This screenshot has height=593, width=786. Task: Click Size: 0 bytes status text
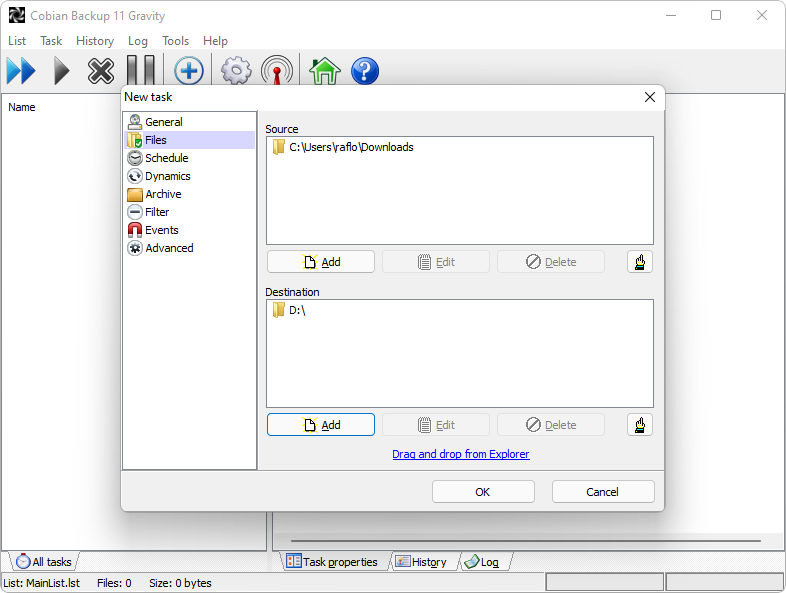coord(180,583)
